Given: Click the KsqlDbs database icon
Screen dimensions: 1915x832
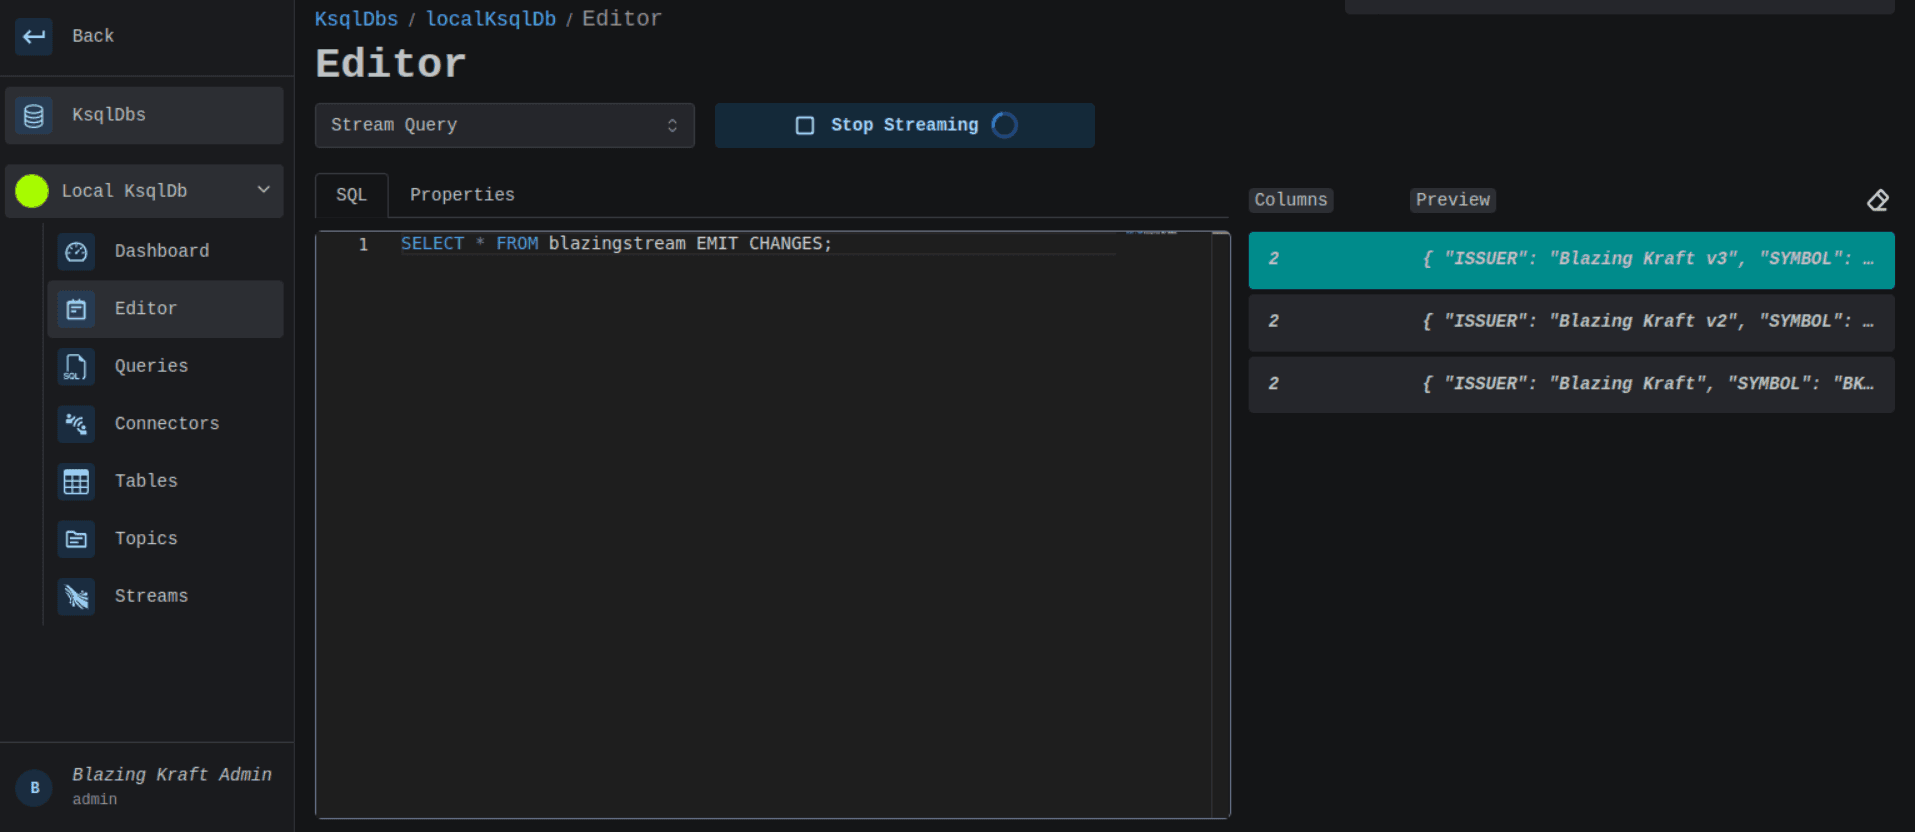Looking at the screenshot, I should click(x=34, y=116).
